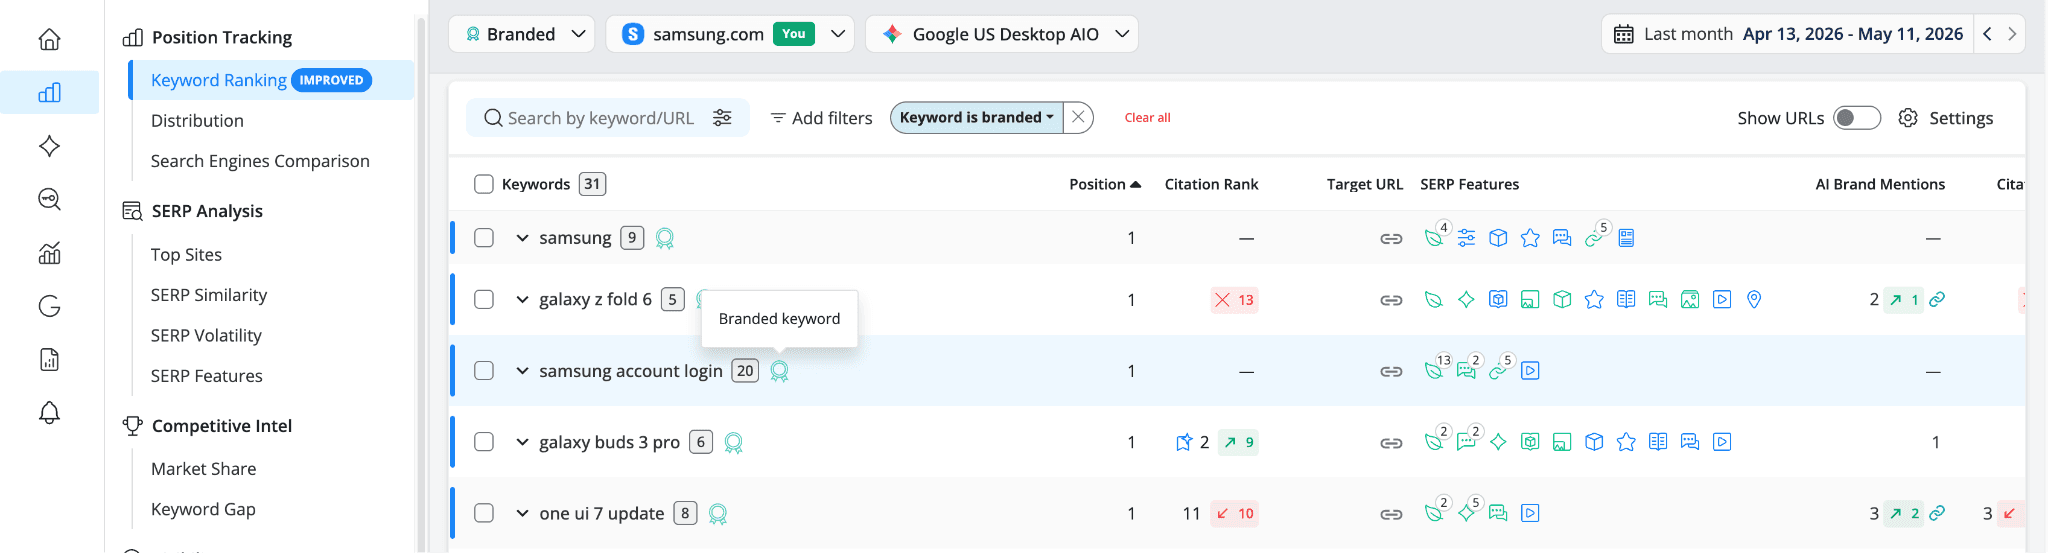Open the Settings gear
Screen dimensions: 2048x553
pyautogui.click(x=1908, y=118)
